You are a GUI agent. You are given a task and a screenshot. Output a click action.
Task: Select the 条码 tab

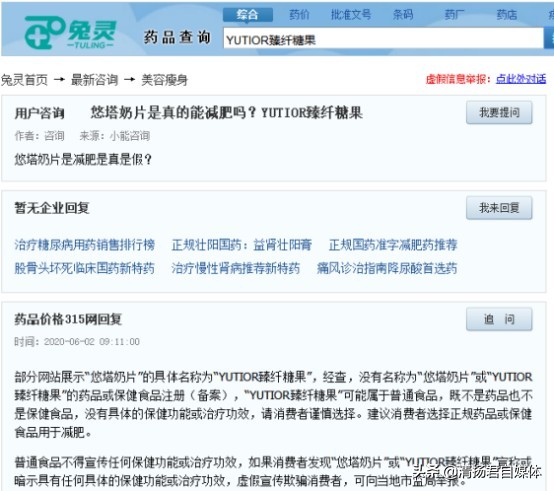click(403, 15)
